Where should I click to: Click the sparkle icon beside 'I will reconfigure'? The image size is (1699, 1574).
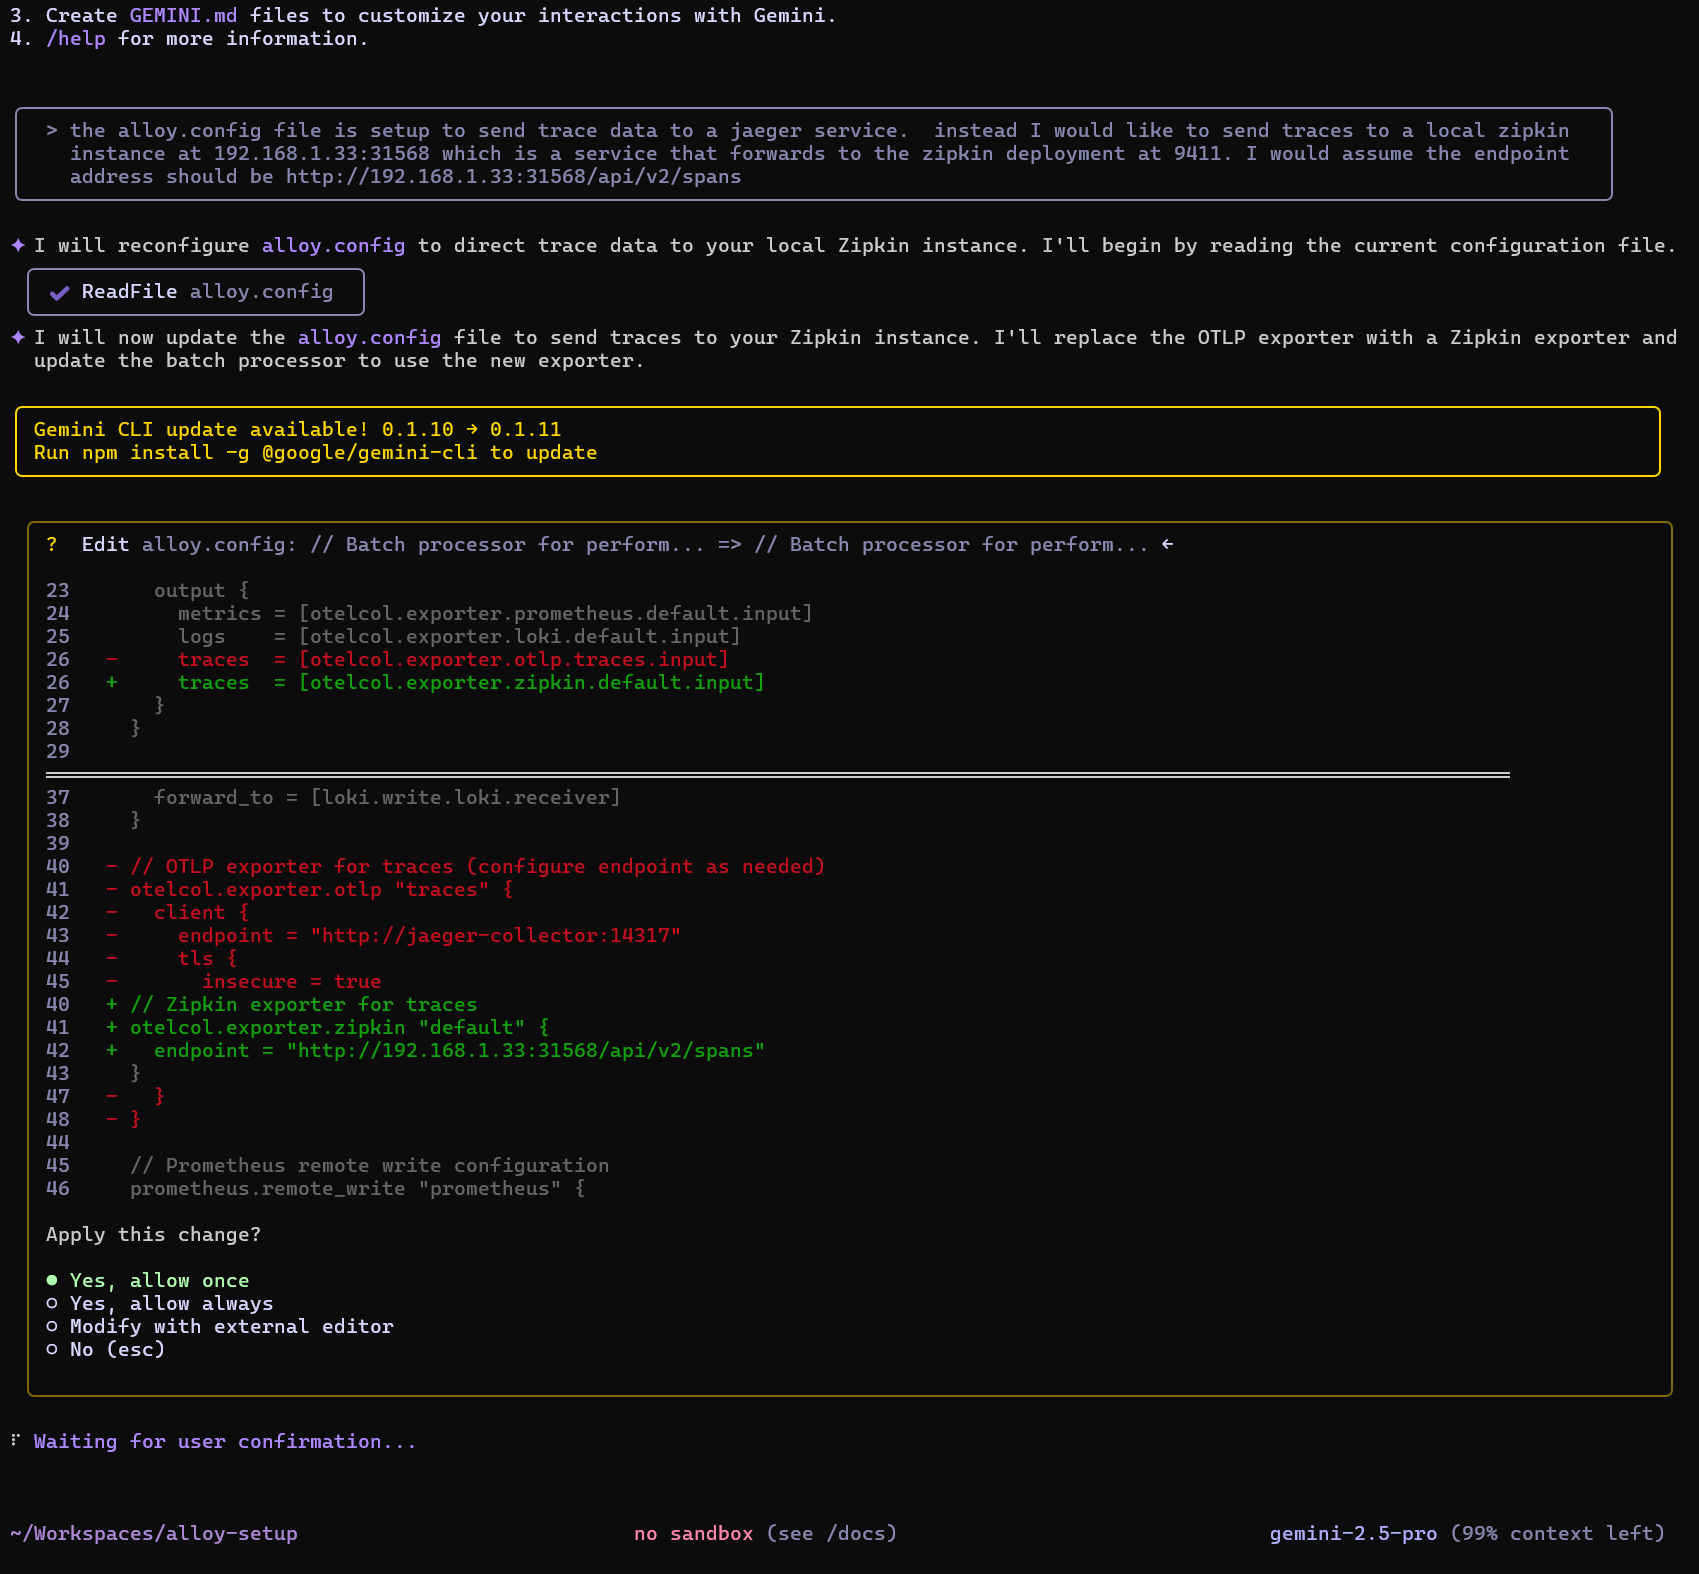[18, 245]
